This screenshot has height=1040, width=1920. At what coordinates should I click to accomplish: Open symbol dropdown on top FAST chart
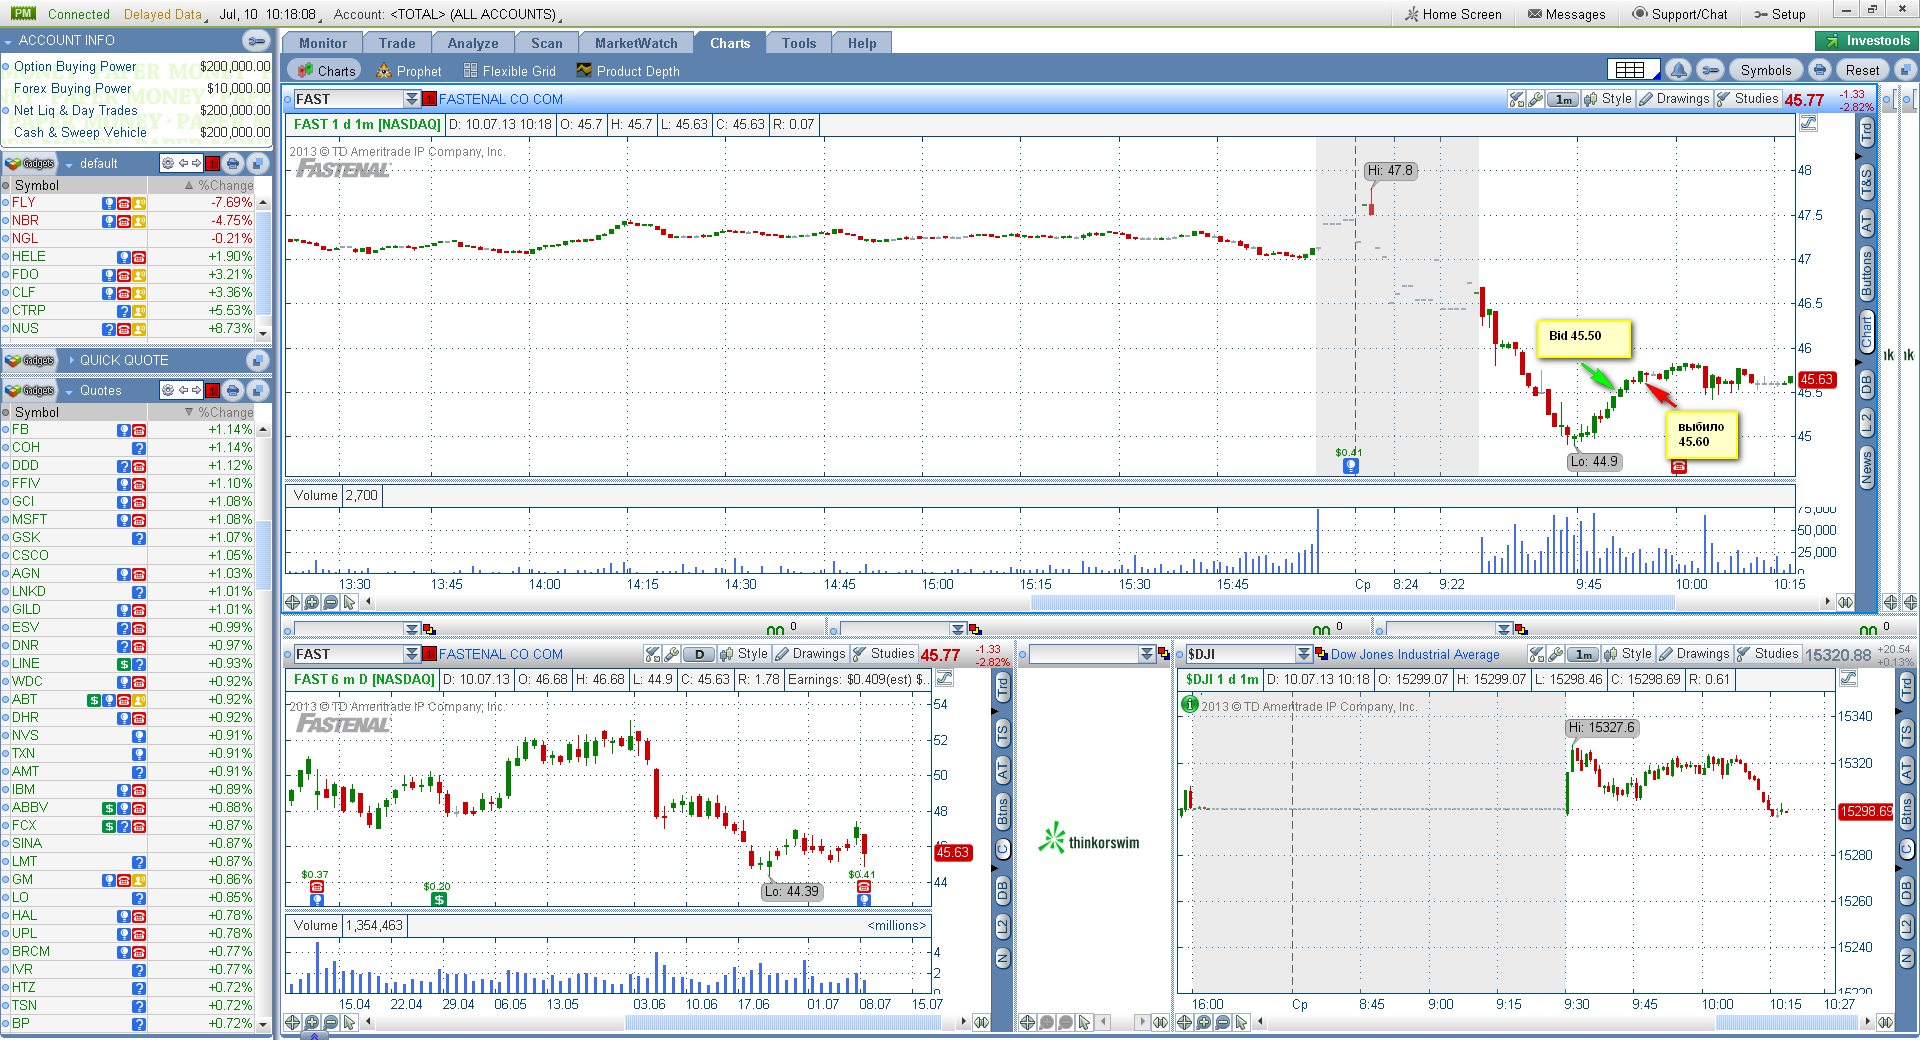(x=412, y=99)
